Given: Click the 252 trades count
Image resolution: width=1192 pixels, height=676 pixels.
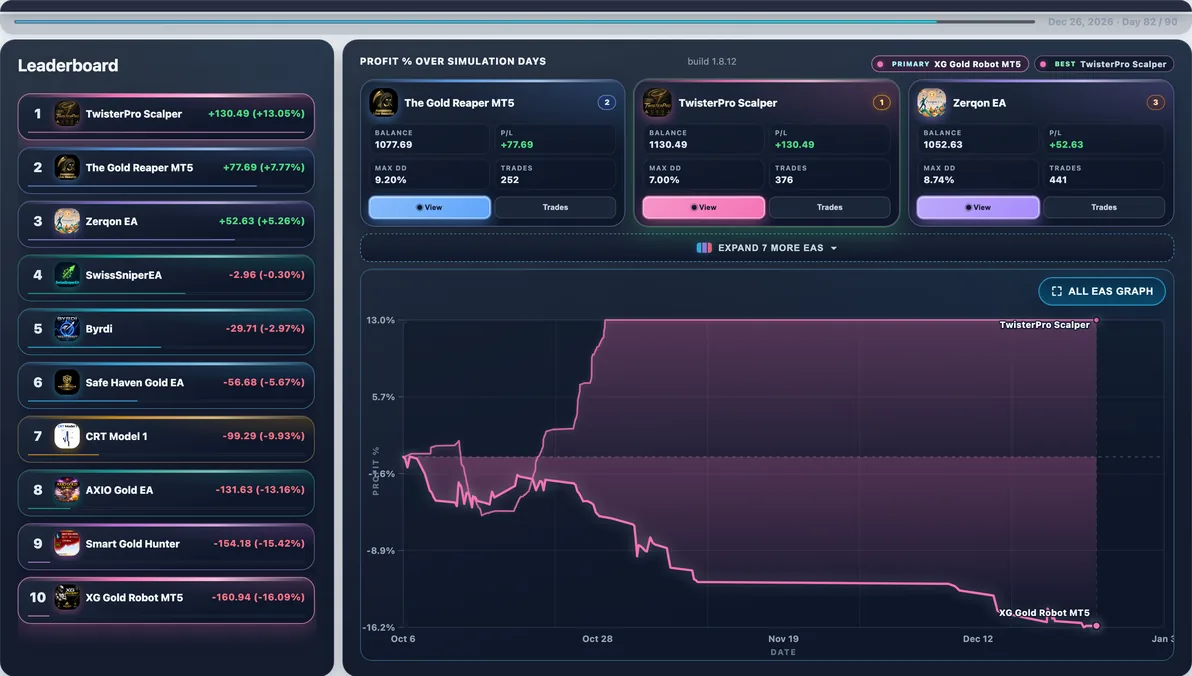Looking at the screenshot, I should [x=510, y=180].
